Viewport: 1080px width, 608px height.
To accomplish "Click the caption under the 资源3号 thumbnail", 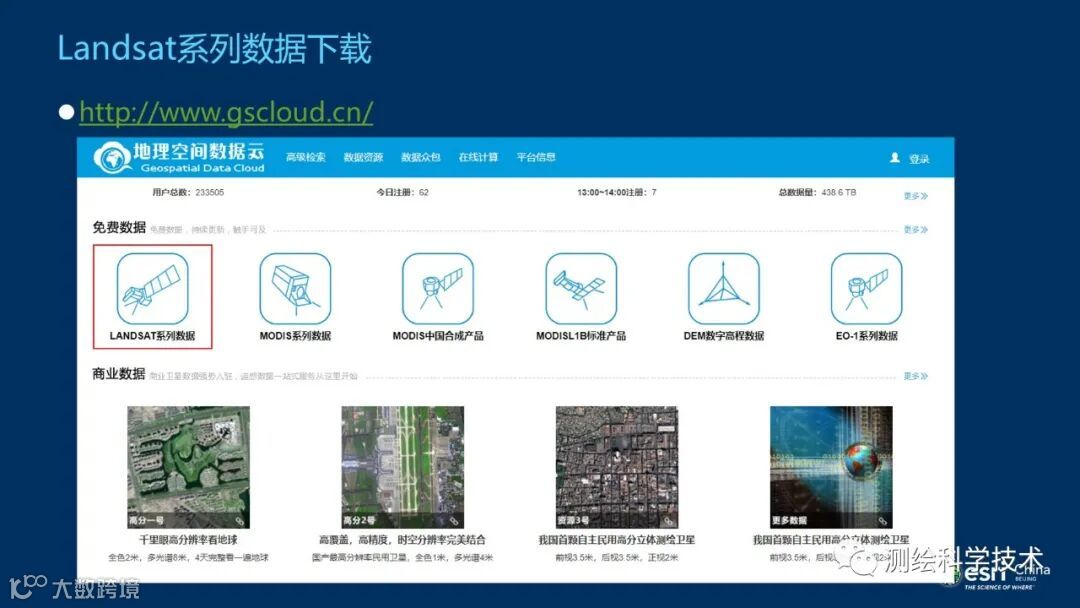I will click(616, 540).
